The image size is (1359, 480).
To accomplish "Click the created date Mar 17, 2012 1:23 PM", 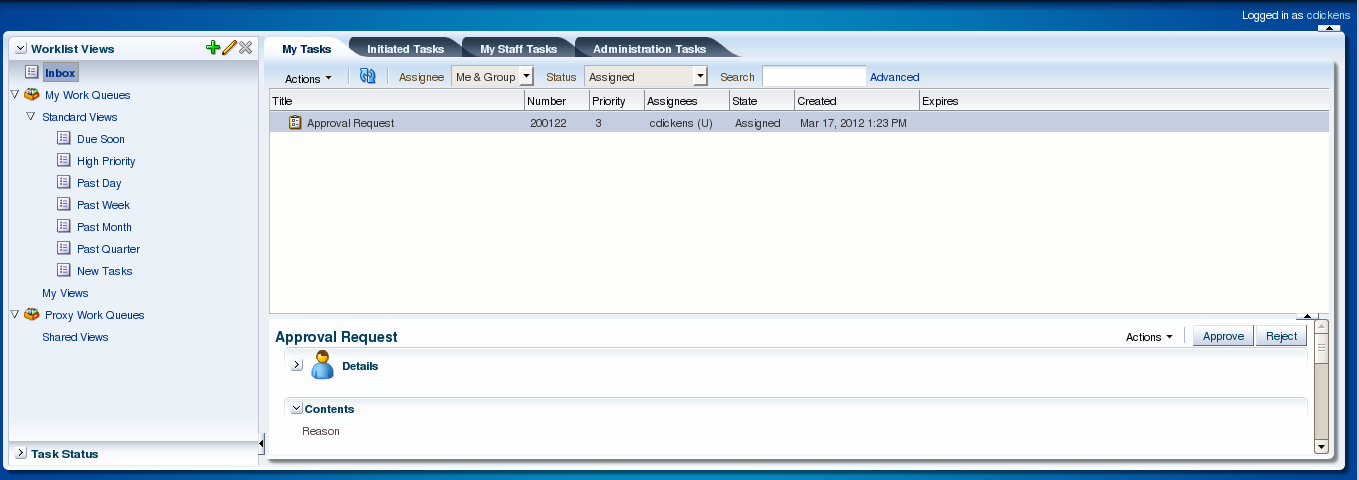I will point(853,123).
